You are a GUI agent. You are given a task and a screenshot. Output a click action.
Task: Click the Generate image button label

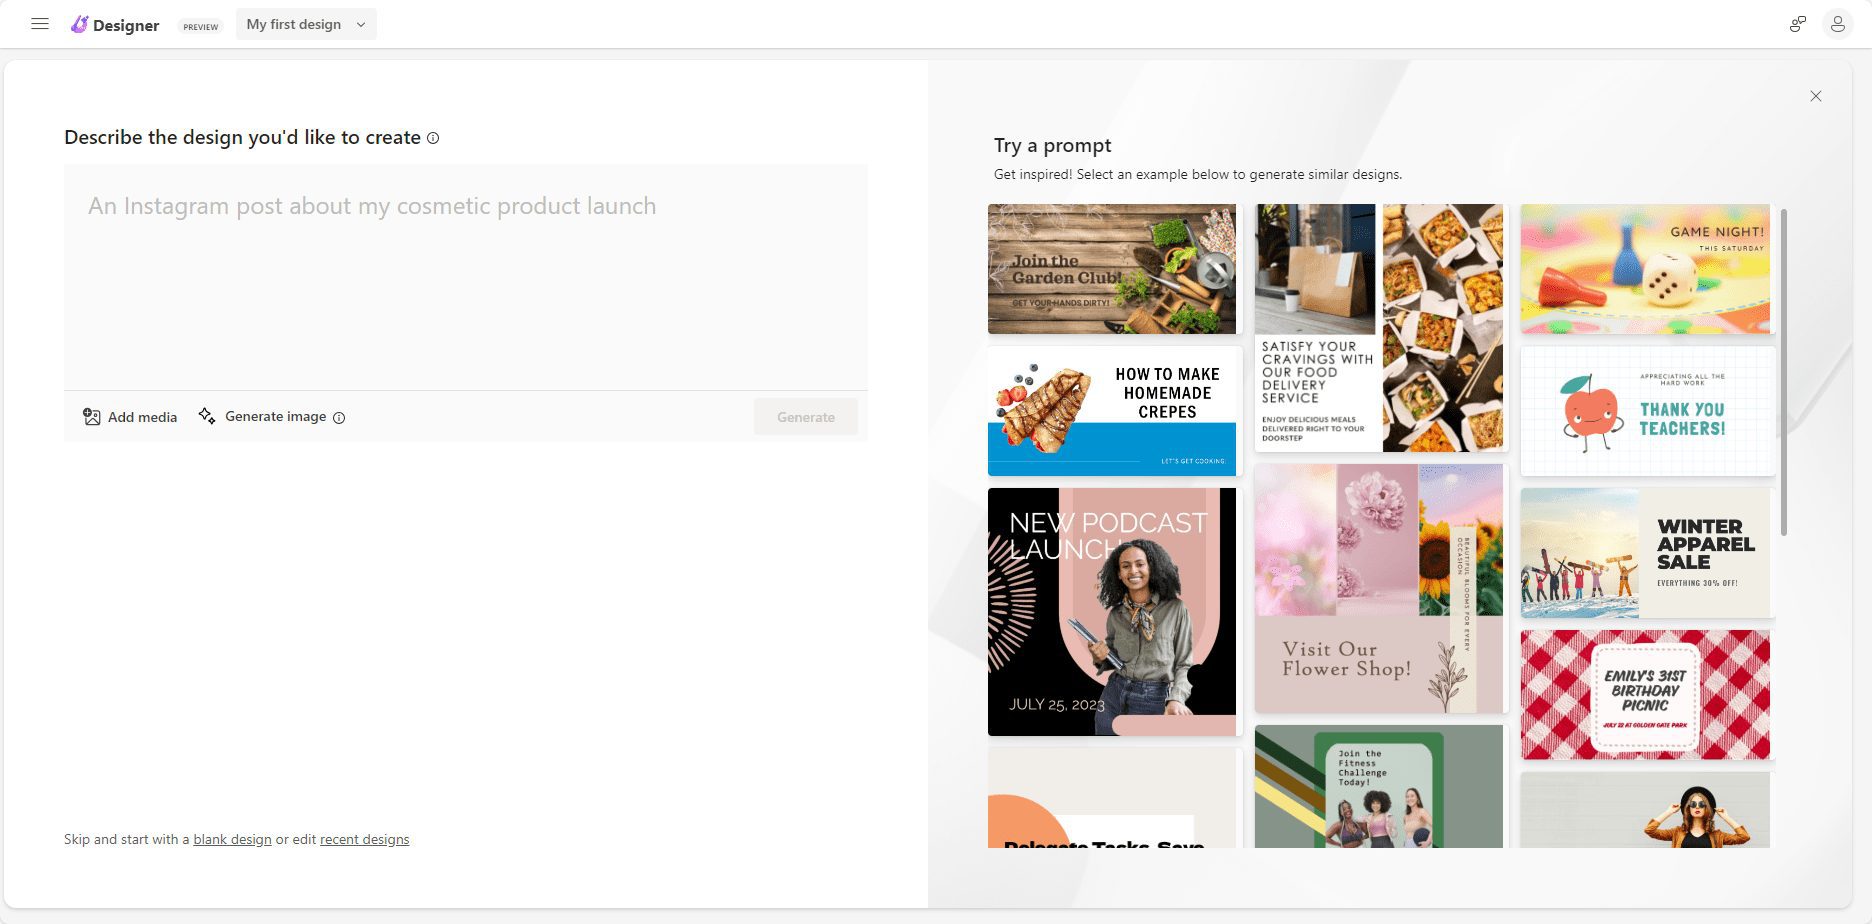coord(275,416)
